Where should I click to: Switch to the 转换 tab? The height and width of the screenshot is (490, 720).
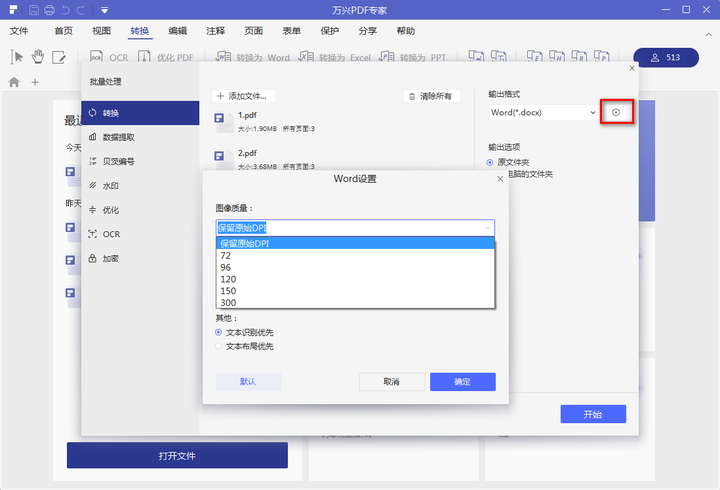(x=140, y=31)
